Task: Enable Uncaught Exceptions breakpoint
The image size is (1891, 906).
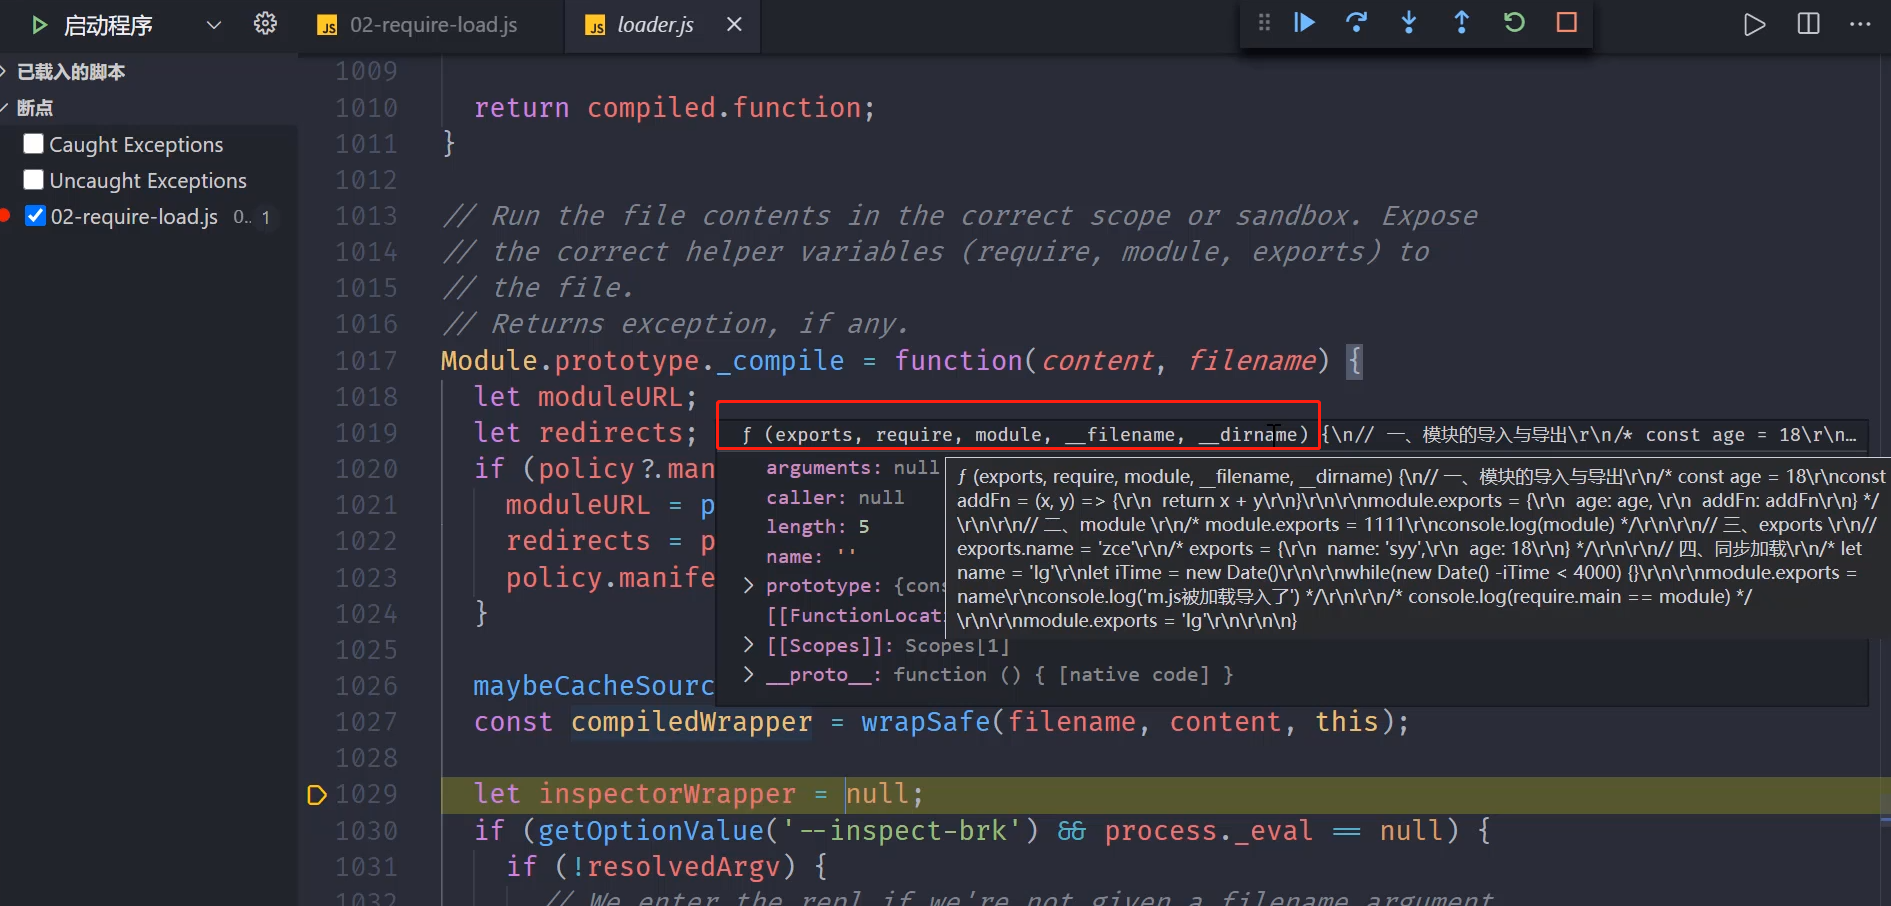Action: [33, 180]
